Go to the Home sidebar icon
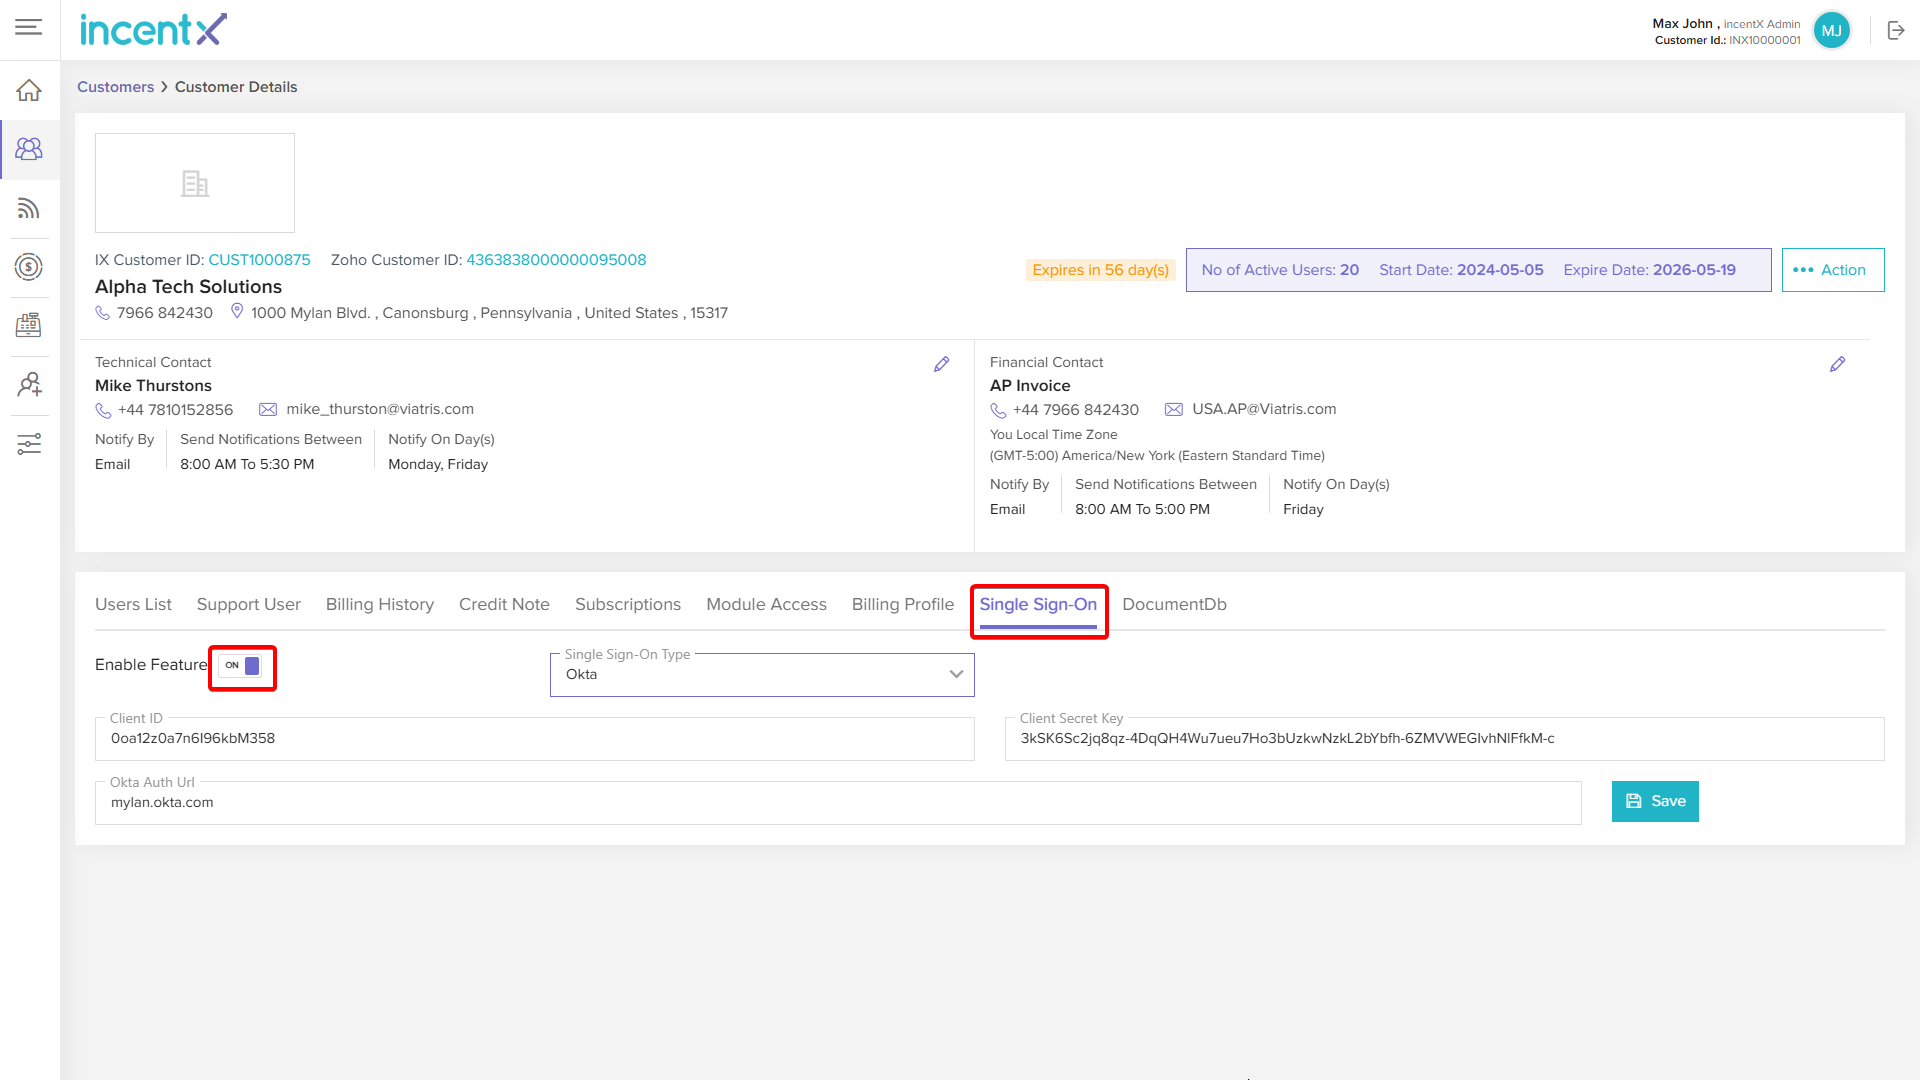Image resolution: width=1920 pixels, height=1080 pixels. point(29,90)
